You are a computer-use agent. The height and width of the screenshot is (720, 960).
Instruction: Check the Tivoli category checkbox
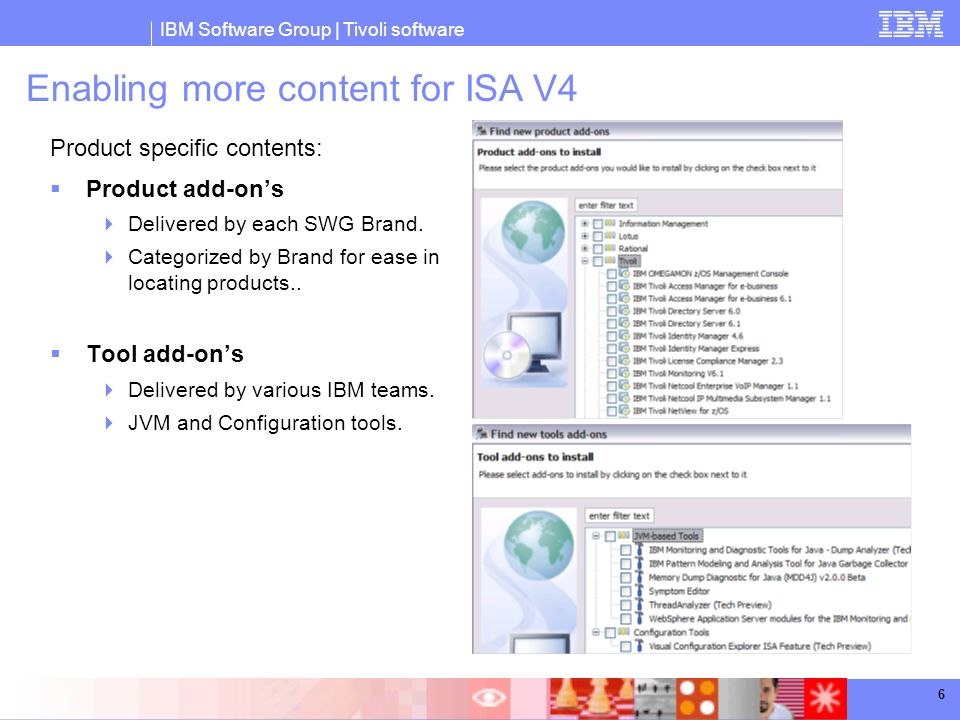click(598, 261)
